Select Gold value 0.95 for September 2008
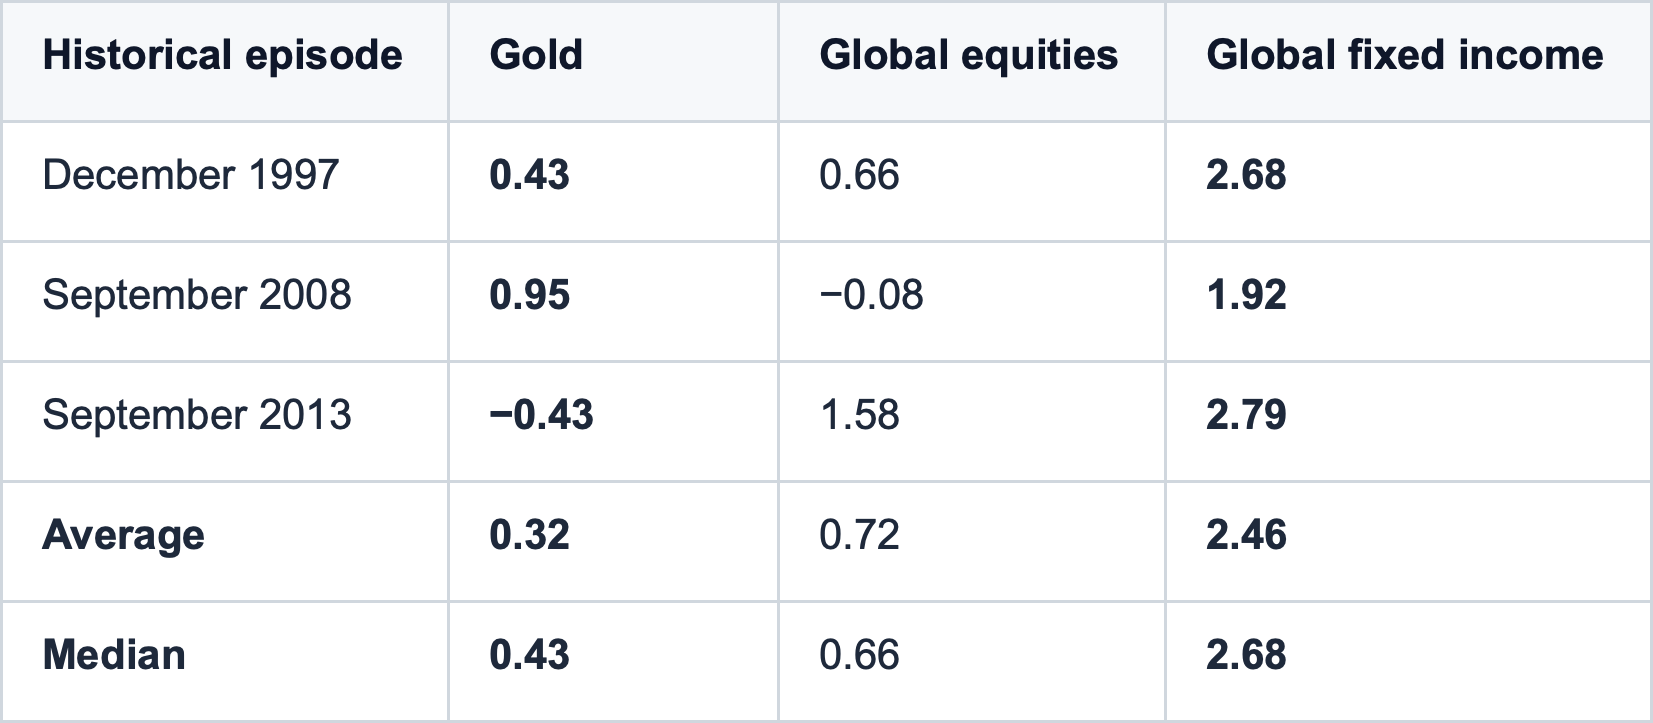 coord(530,295)
